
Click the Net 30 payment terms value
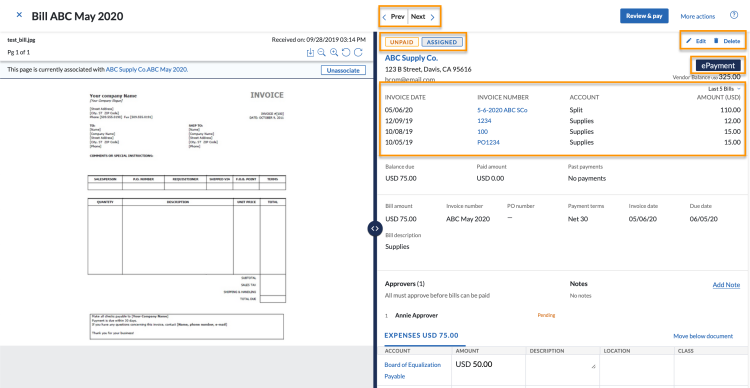click(x=578, y=219)
